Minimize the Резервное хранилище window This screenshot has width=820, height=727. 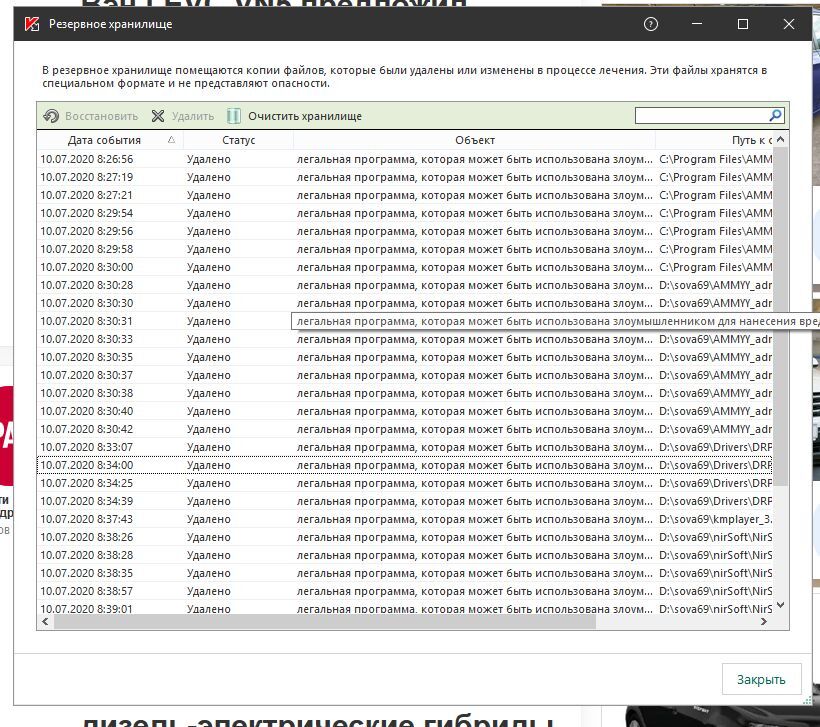coord(697,24)
